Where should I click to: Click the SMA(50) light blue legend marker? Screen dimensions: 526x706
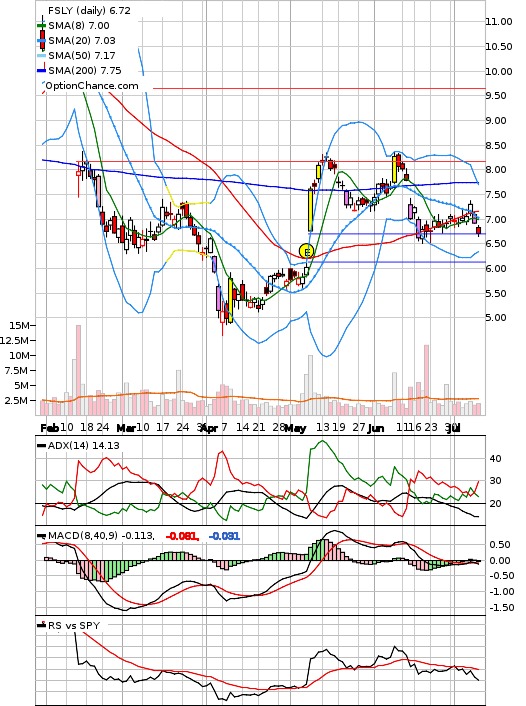[41, 56]
